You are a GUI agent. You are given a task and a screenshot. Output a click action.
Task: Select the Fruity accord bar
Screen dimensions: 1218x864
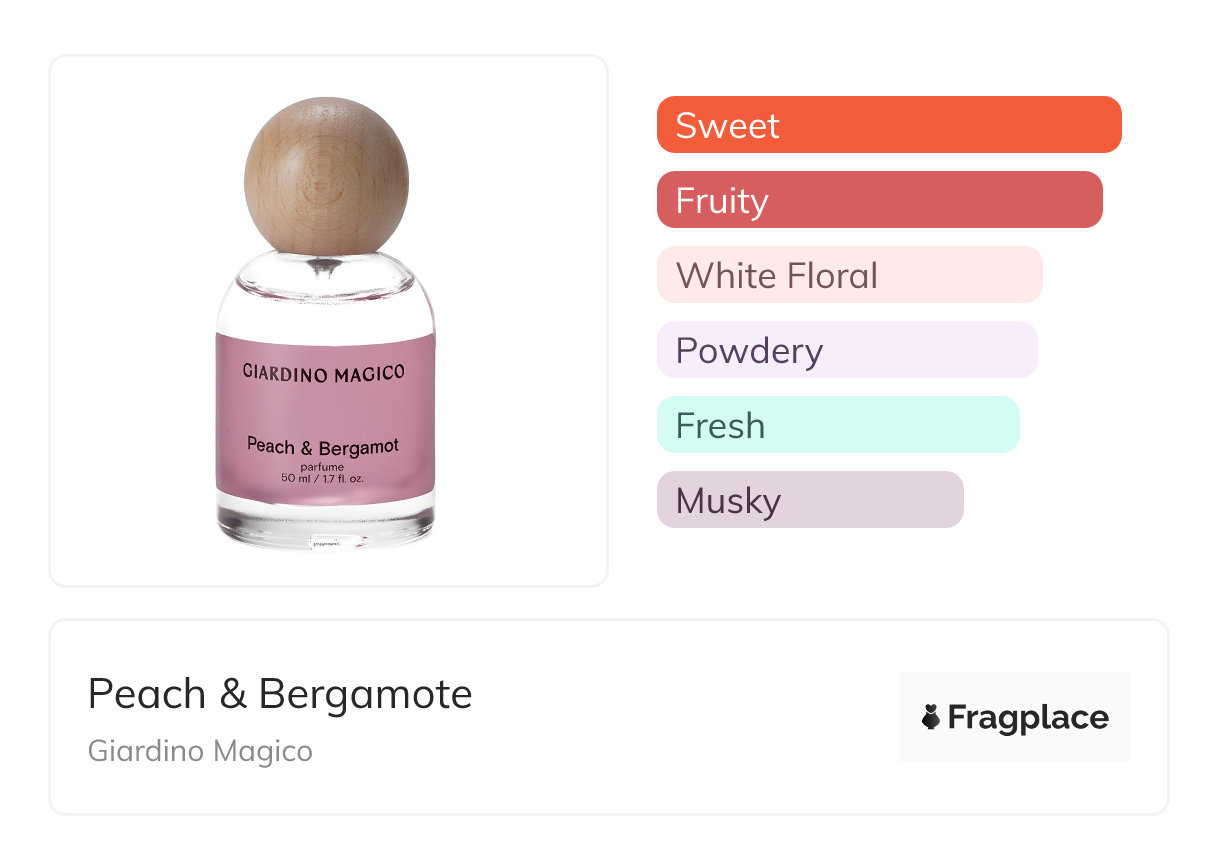point(880,200)
